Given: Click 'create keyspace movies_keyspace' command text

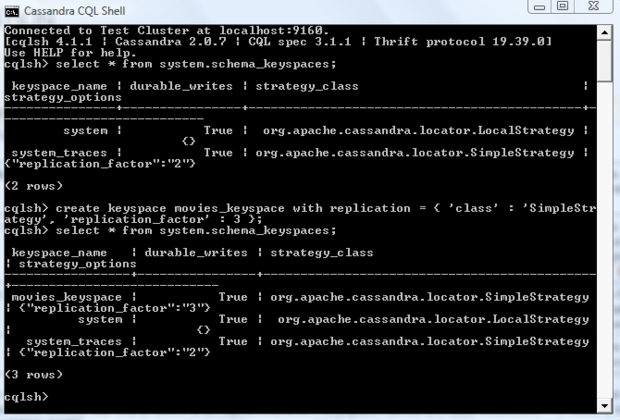Looking at the screenshot, I should click(170, 208).
